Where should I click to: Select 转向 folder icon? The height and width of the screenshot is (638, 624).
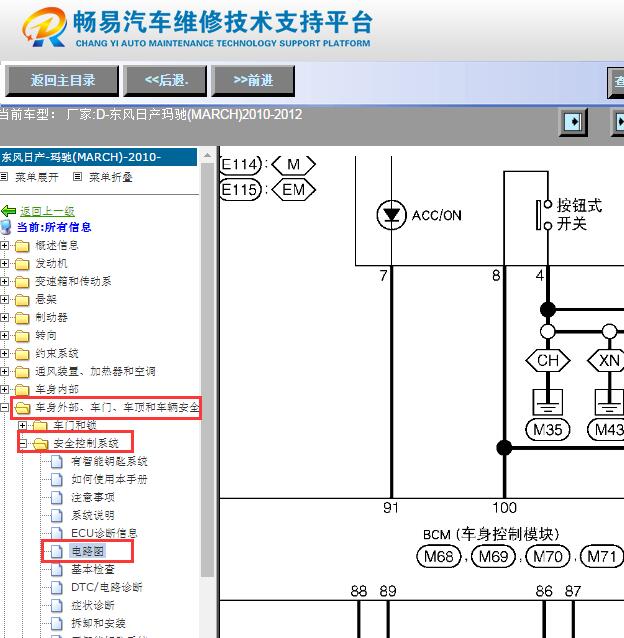tap(22, 336)
